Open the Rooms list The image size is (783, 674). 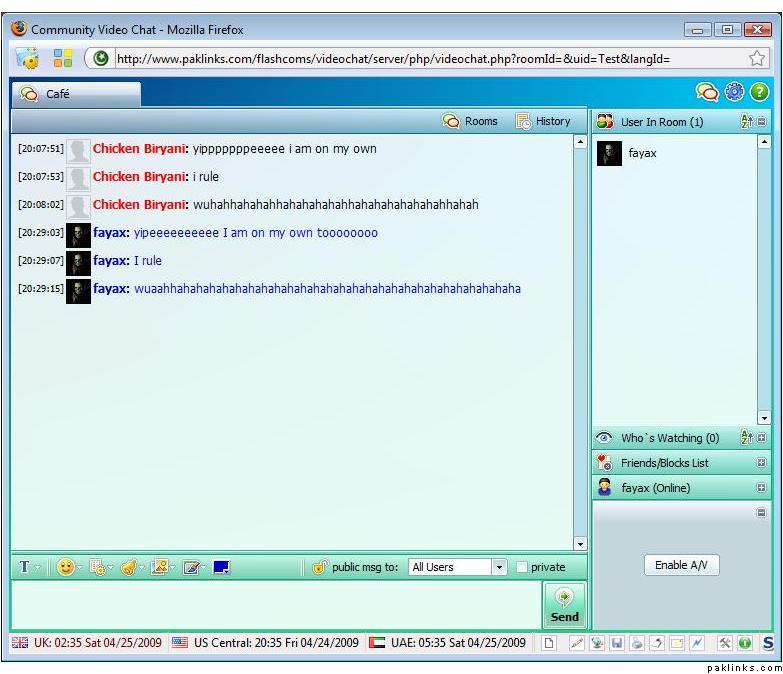[470, 121]
